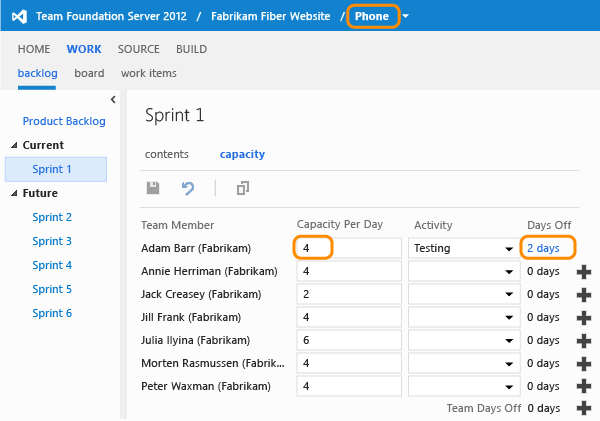Viewport: 600px width, 421px height.
Task: Switch to the board tab
Action: 89,73
